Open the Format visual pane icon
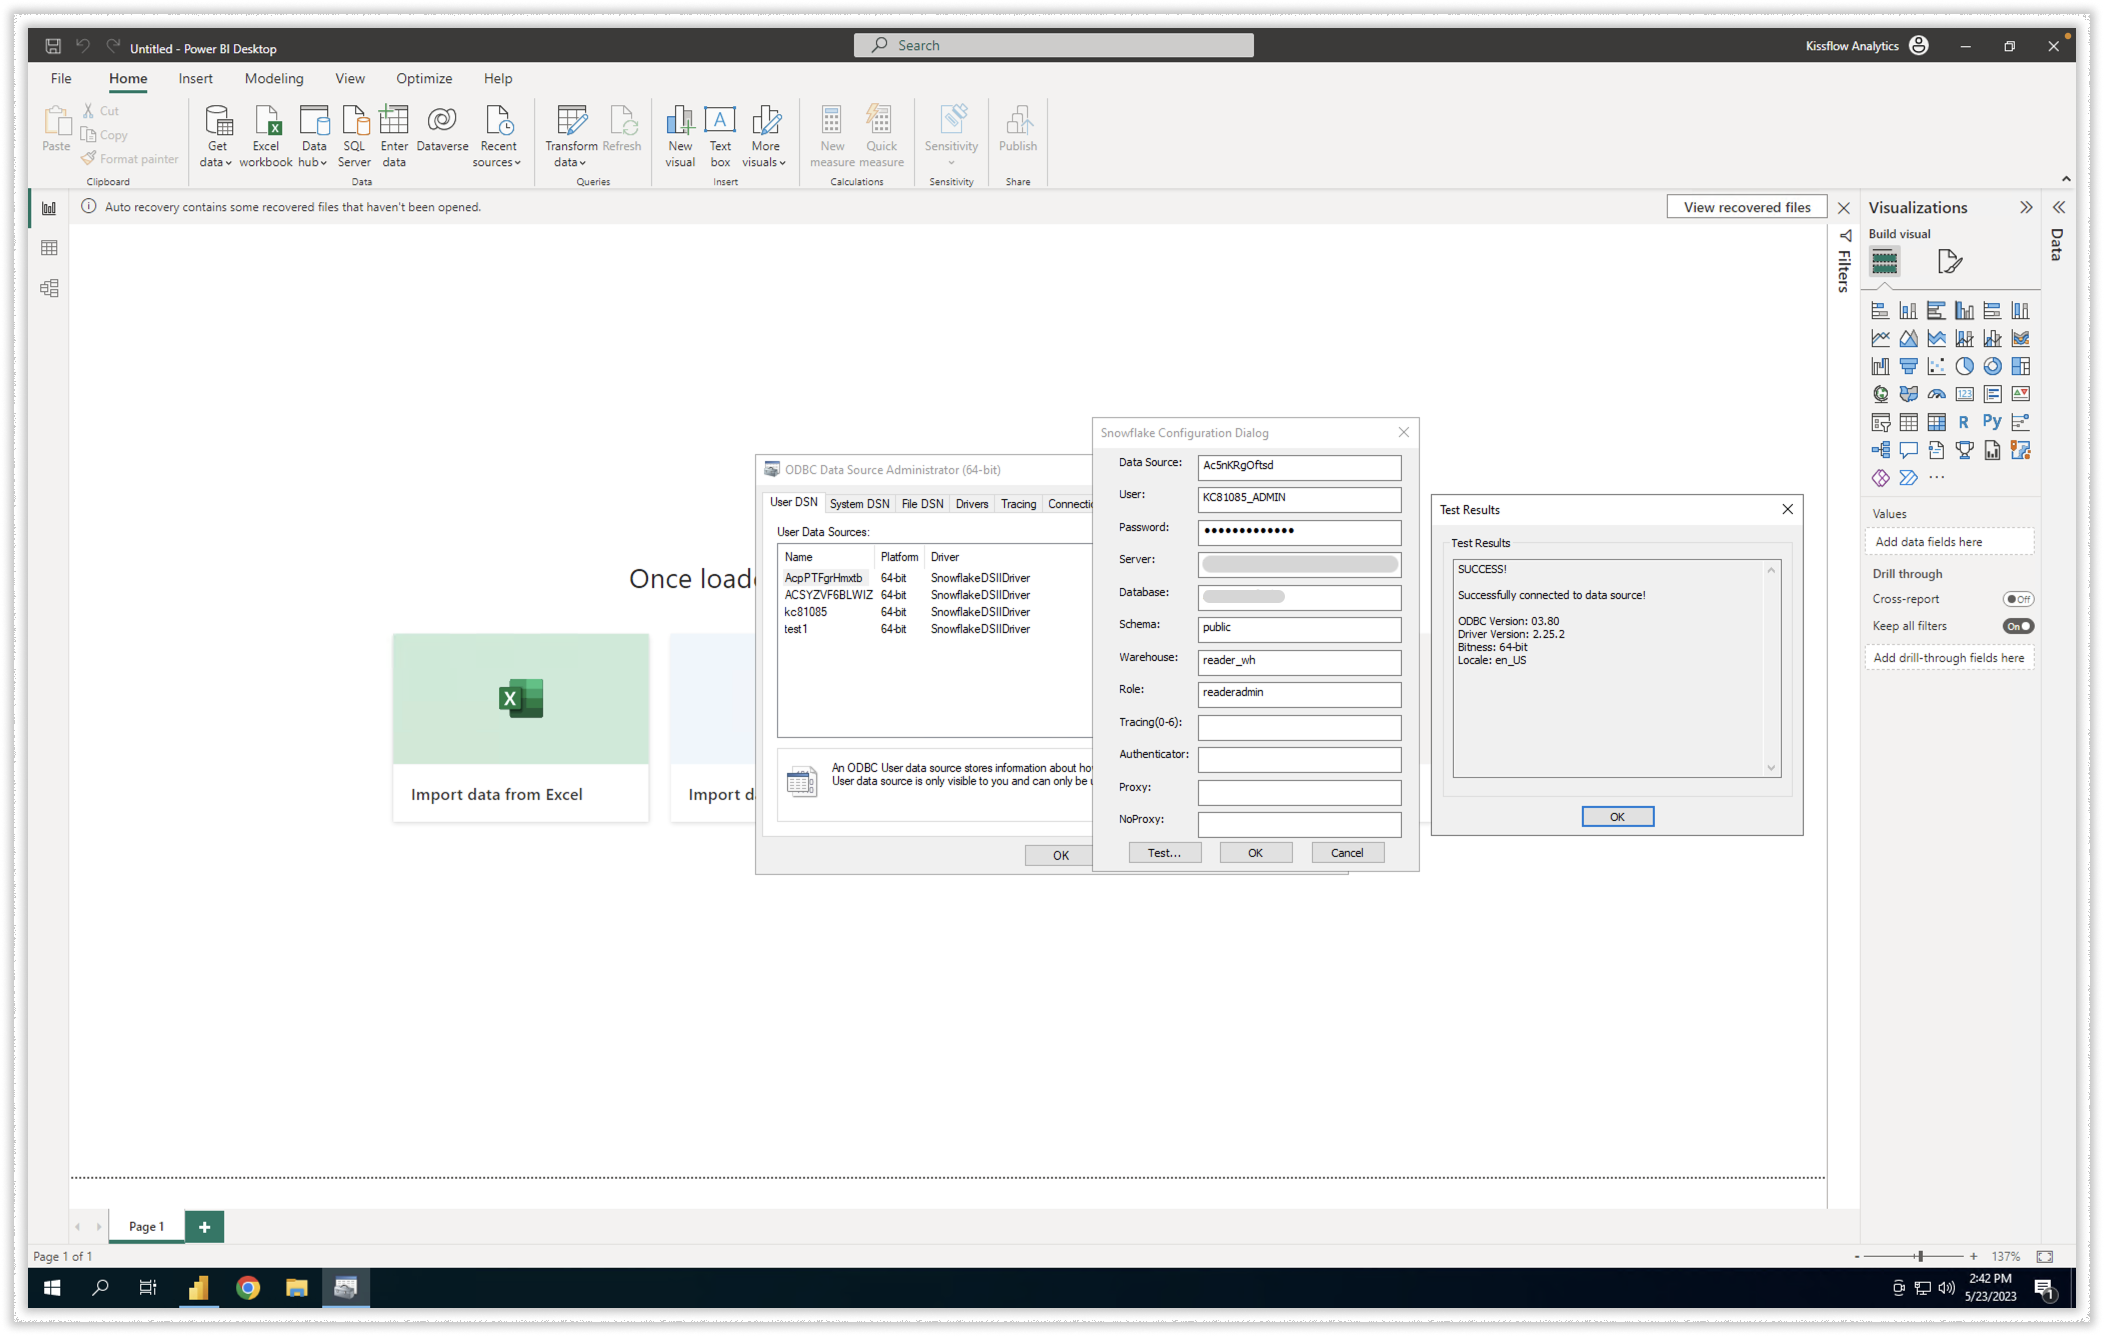 pos(1949,262)
